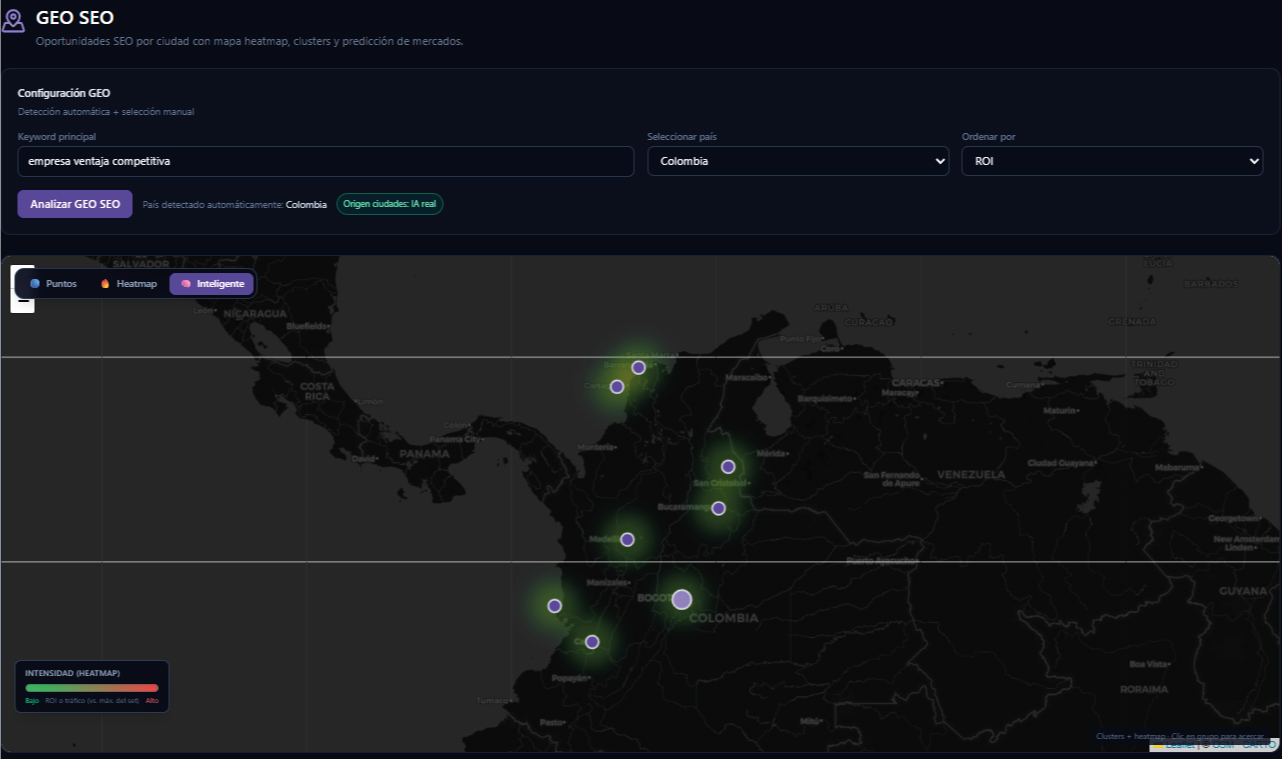The width and height of the screenshot is (1282, 759).
Task: Select the Bogotá cluster marker on map
Action: coord(682,599)
